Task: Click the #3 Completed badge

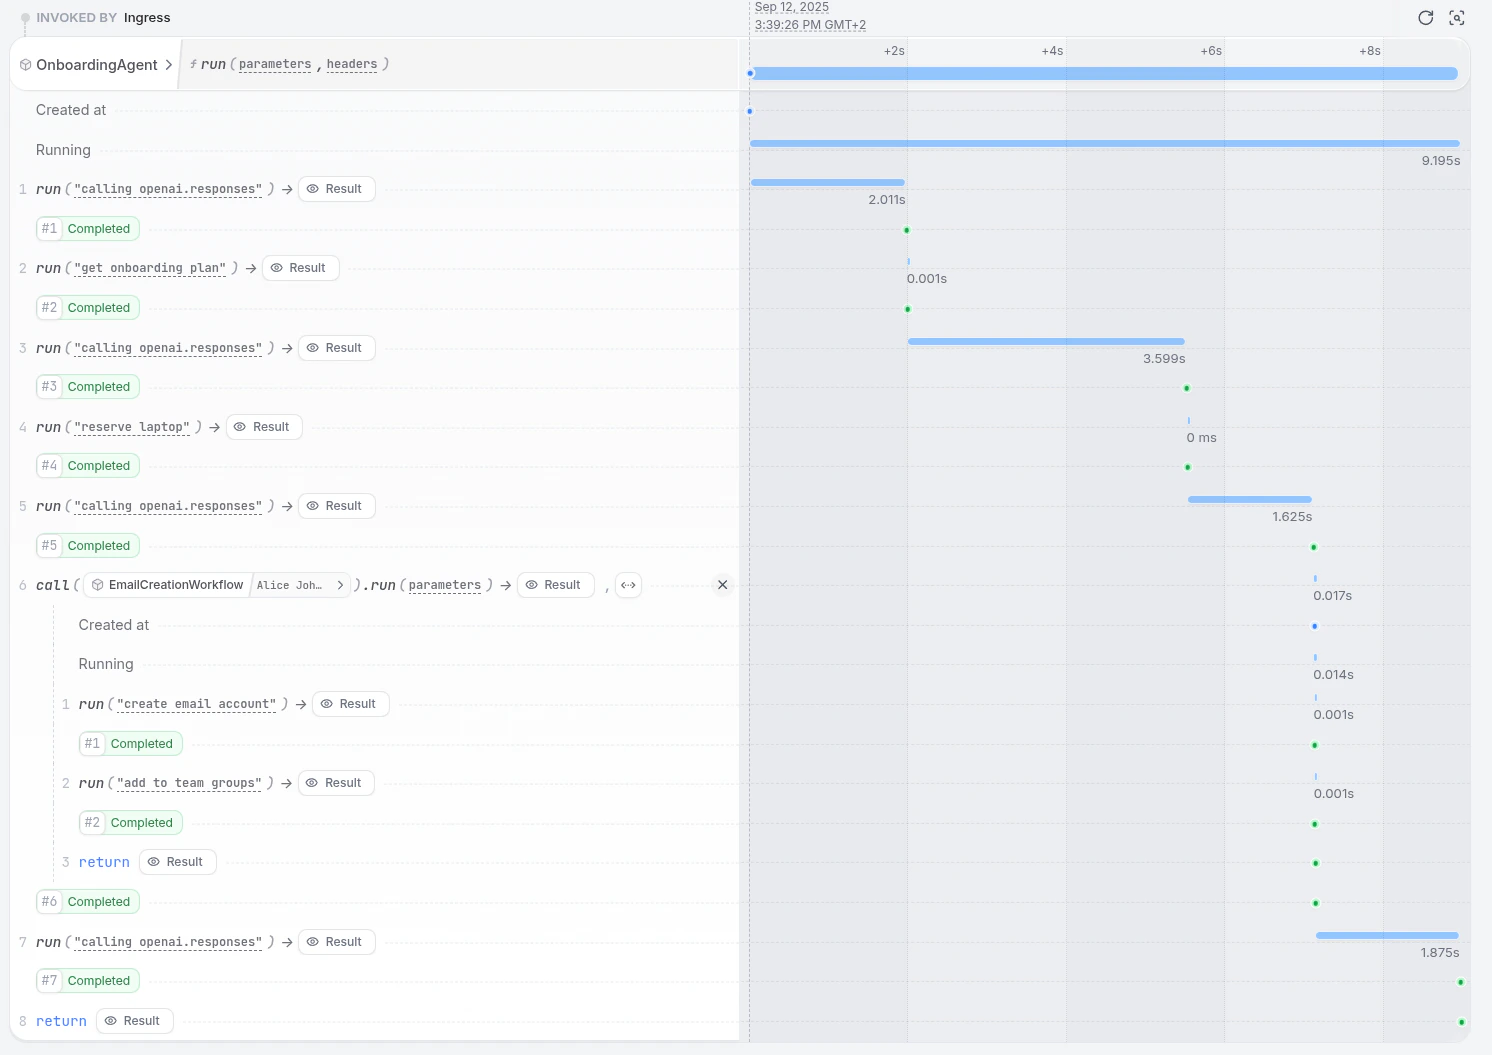Action: 88,387
